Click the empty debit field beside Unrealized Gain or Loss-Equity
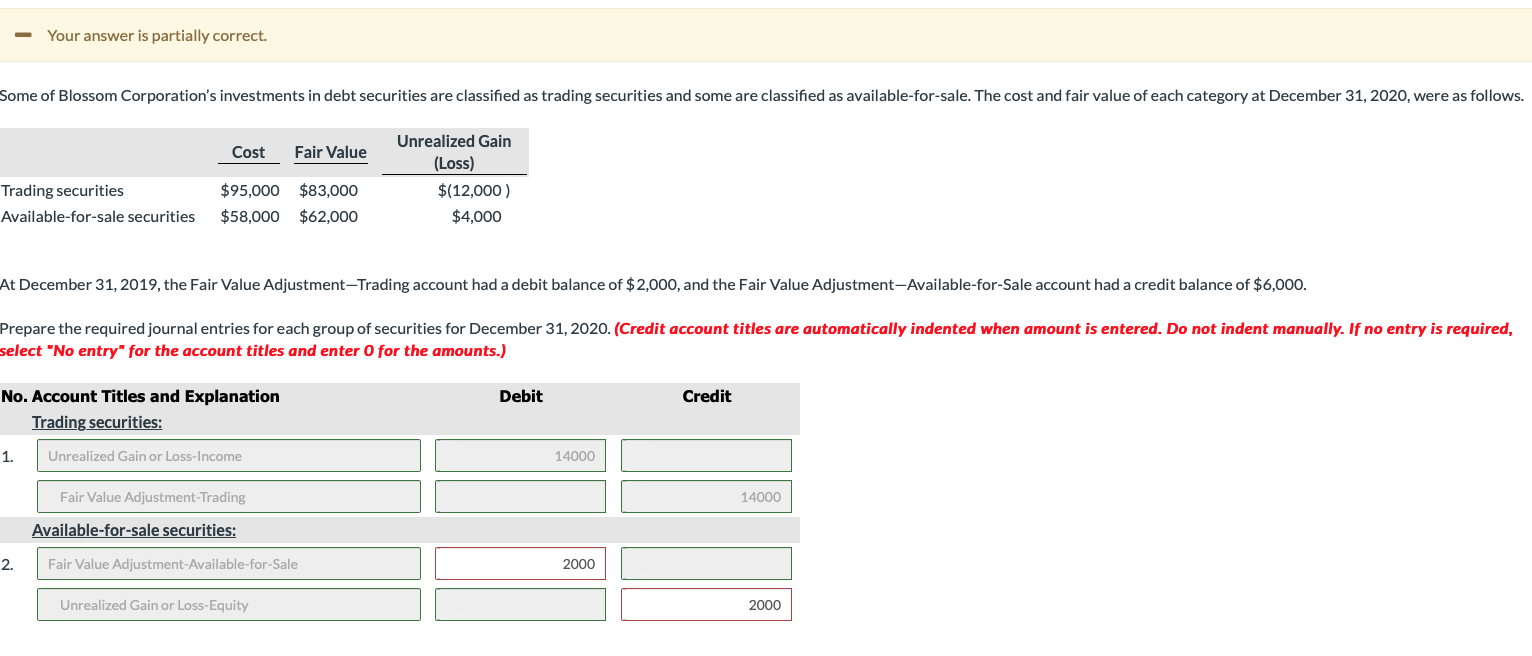 click(x=519, y=604)
